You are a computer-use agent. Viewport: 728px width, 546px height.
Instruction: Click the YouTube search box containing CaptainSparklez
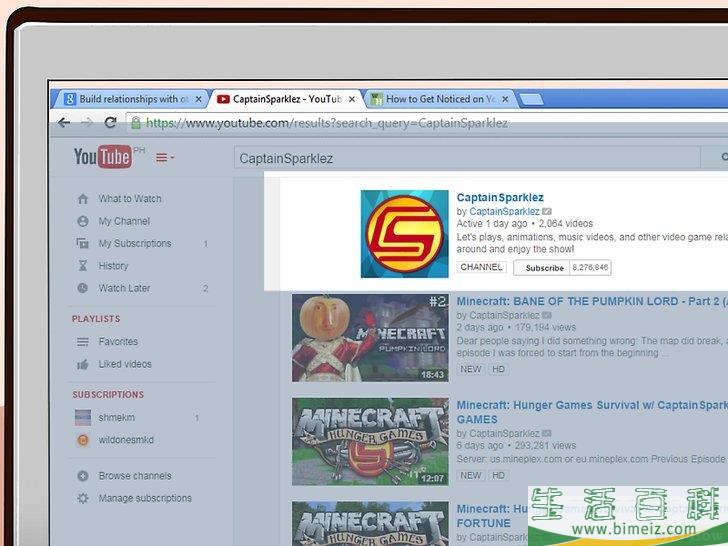pos(467,158)
